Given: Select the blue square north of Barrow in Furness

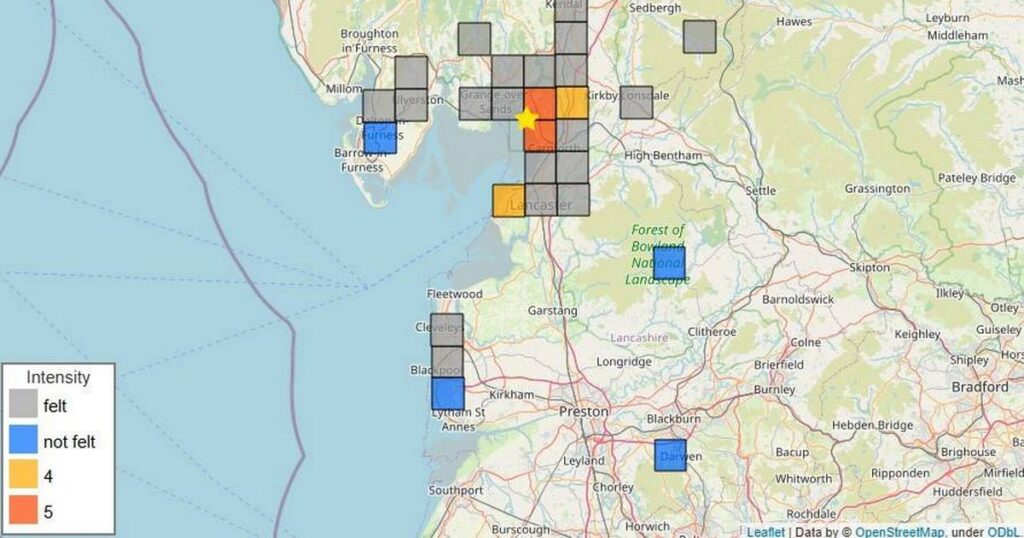Looking at the screenshot, I should [x=380, y=138].
